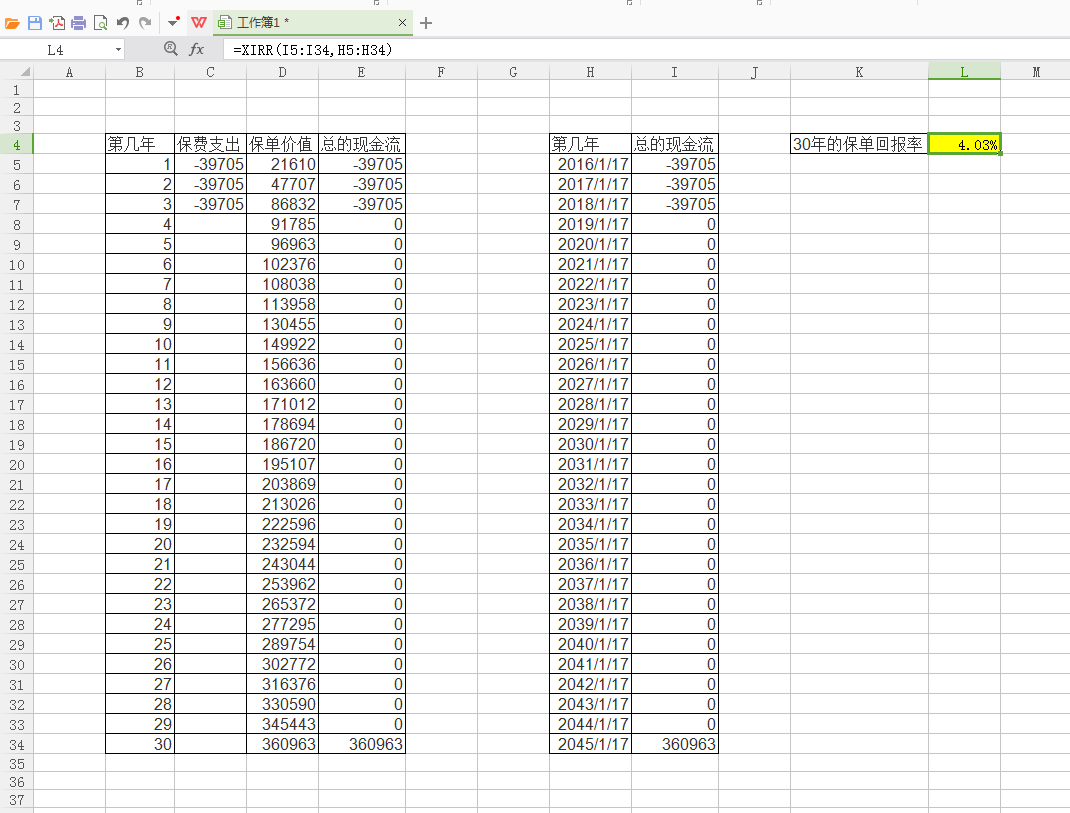The image size is (1070, 813).
Task: Select cell with value 265372
Action: click(283, 604)
